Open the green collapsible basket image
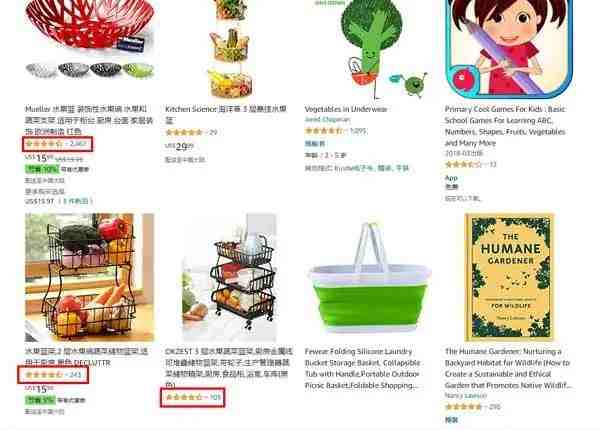This screenshot has height=430, width=600. 370,278
